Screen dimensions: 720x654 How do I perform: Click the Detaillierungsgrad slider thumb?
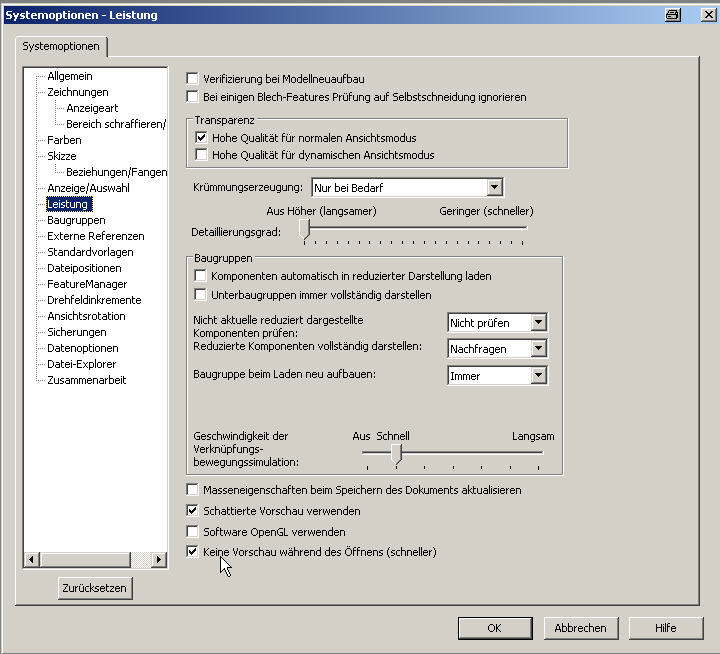[305, 228]
